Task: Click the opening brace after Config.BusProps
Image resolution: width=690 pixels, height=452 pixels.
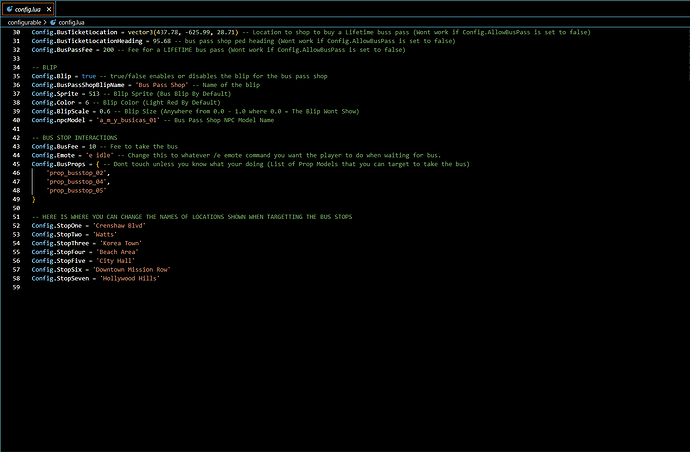Action: coord(98,164)
